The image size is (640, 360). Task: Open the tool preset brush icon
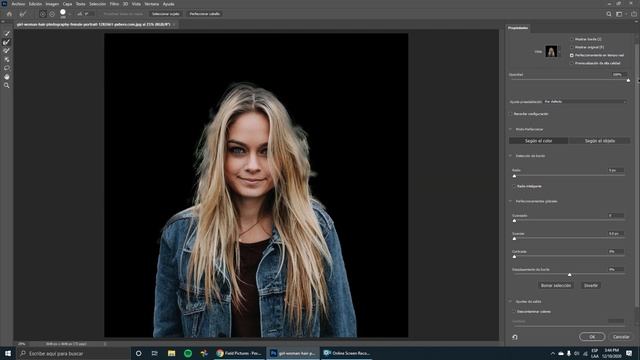coord(23,14)
